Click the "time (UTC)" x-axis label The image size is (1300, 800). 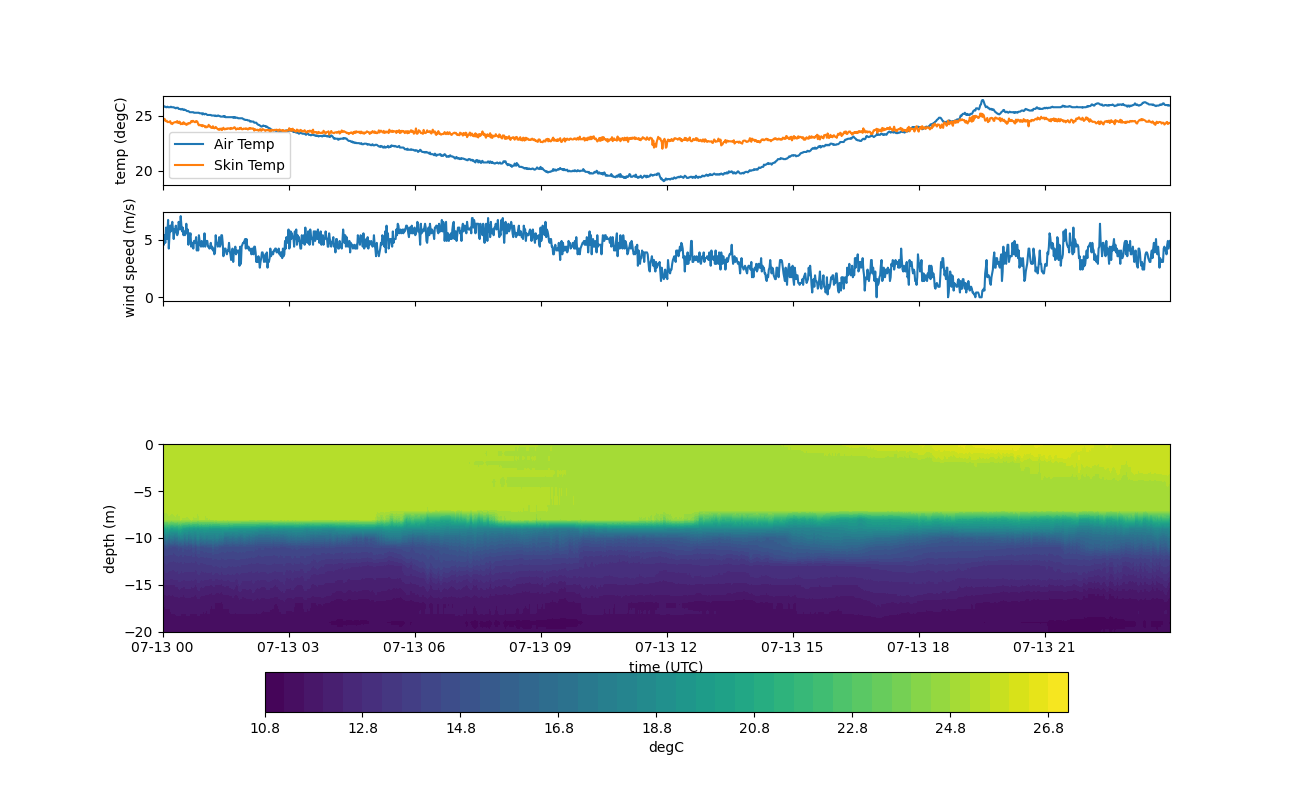click(x=665, y=667)
